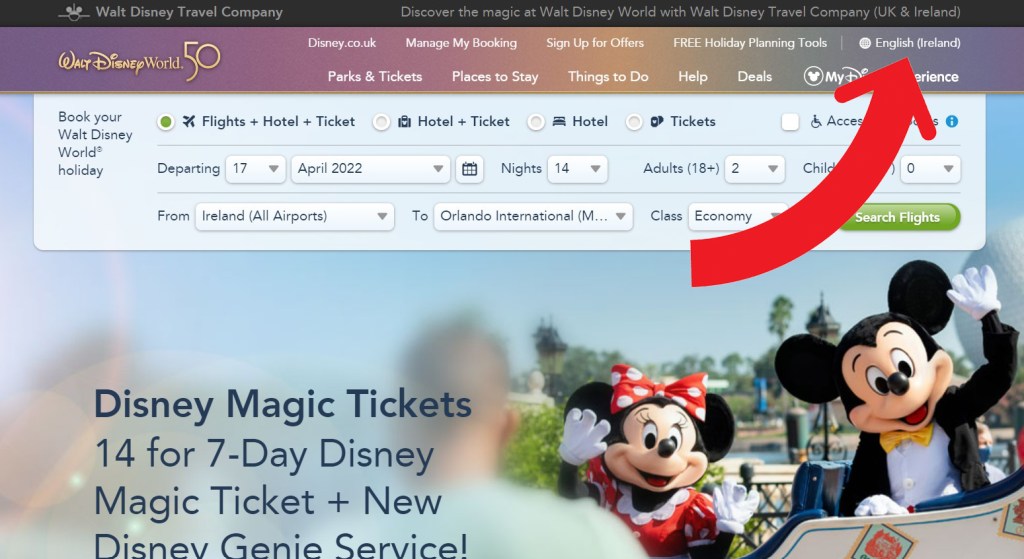This screenshot has width=1024, height=559.
Task: Choose the Tickets radio option
Action: [634, 122]
